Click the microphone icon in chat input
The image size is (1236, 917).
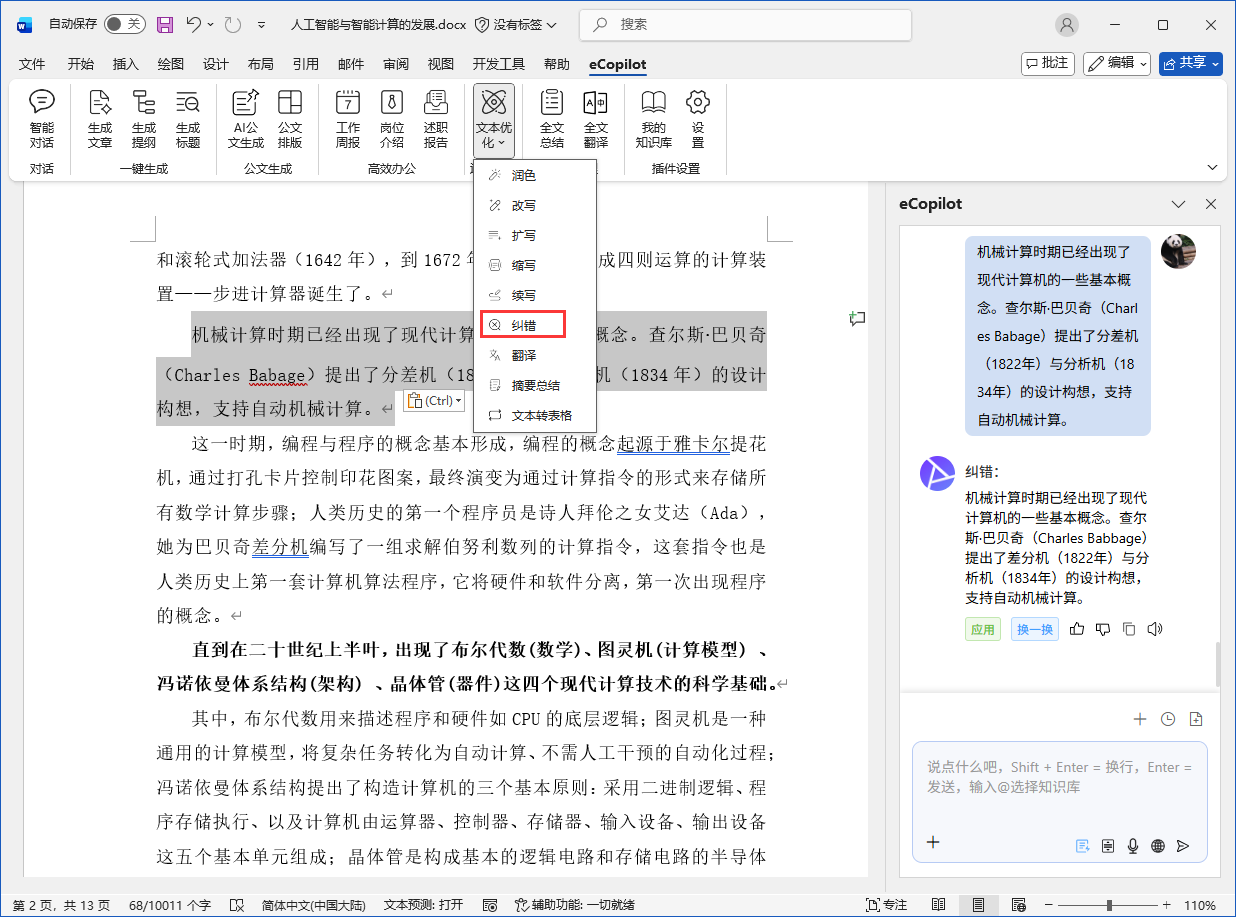click(x=1133, y=846)
